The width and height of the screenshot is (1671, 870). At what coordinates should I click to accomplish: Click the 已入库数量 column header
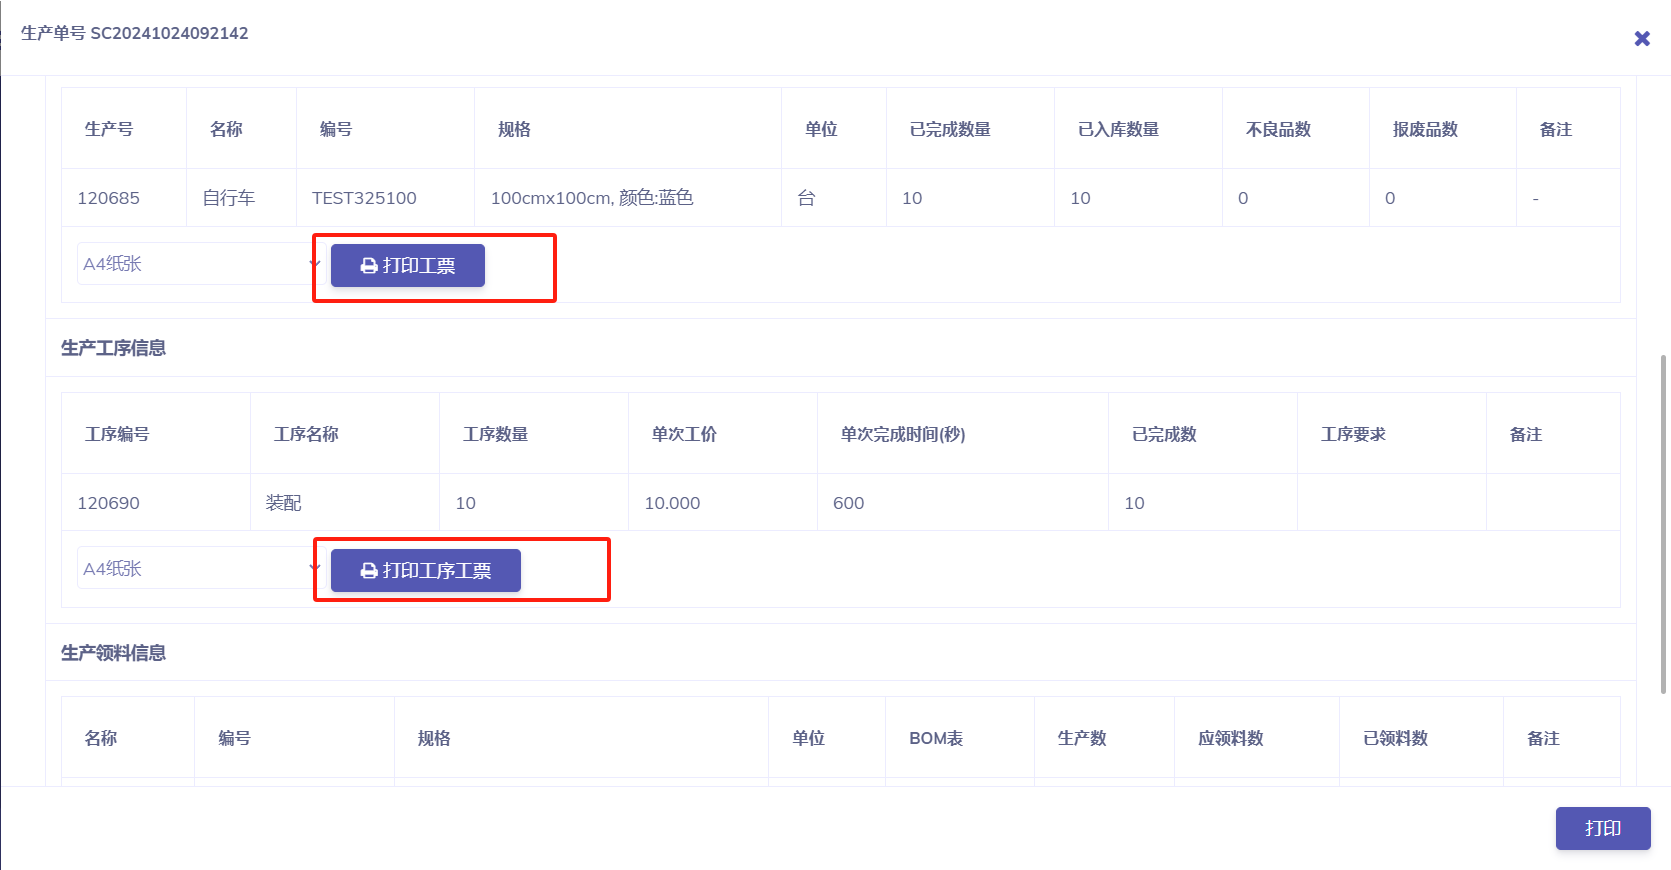pyautogui.click(x=1118, y=129)
